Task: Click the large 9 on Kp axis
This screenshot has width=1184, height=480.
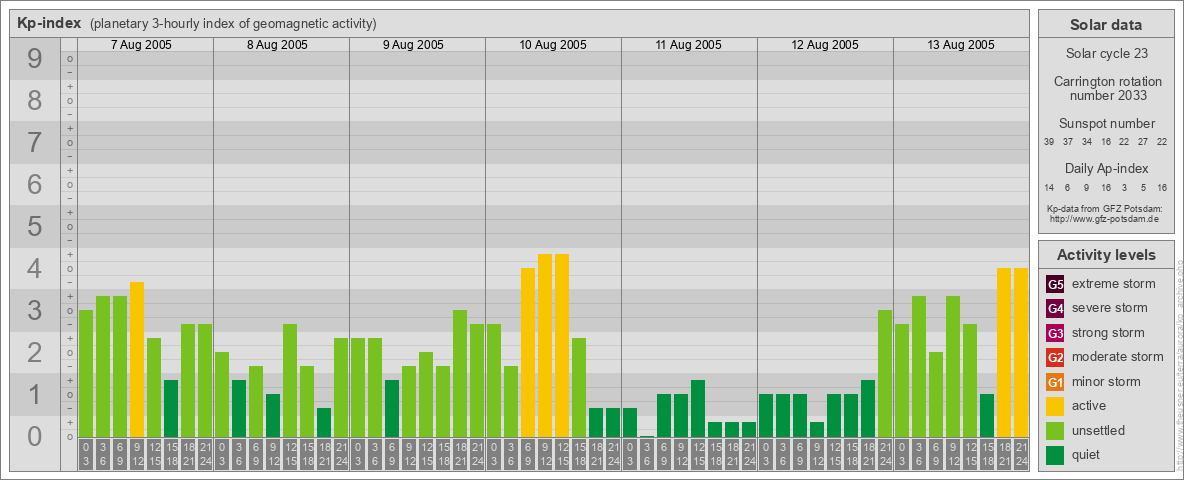Action: (34, 59)
